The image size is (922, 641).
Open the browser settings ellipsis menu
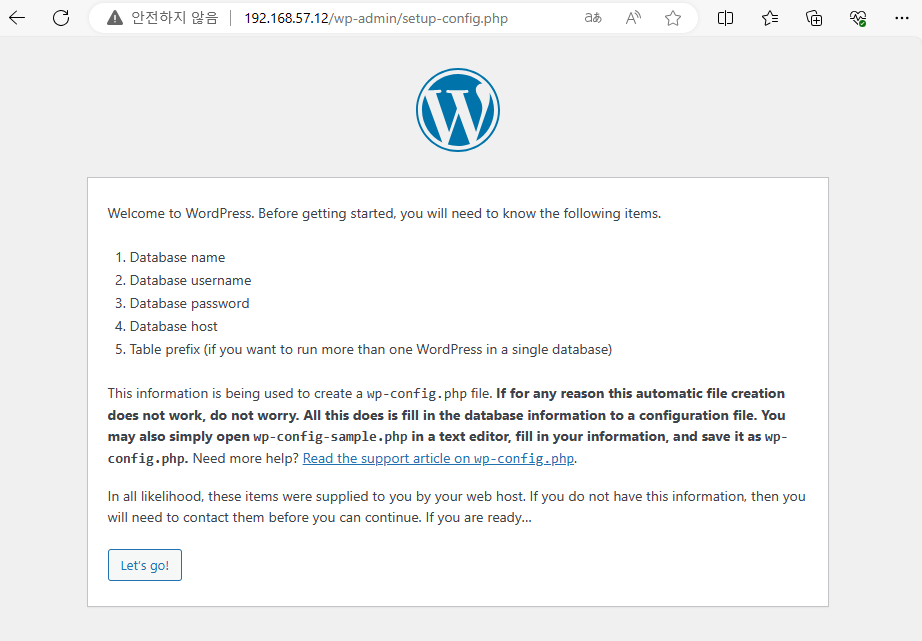pos(901,18)
